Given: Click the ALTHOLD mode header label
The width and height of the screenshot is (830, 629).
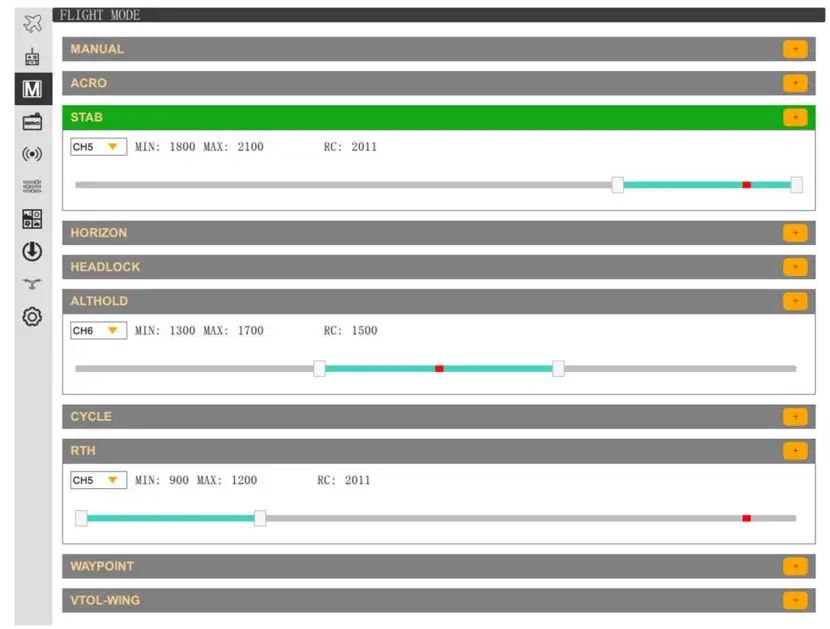Looking at the screenshot, I should (x=99, y=301).
